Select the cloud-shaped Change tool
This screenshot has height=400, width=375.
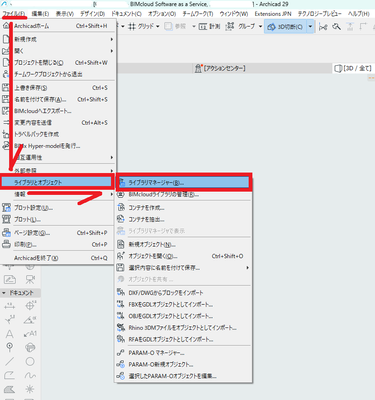point(30,347)
